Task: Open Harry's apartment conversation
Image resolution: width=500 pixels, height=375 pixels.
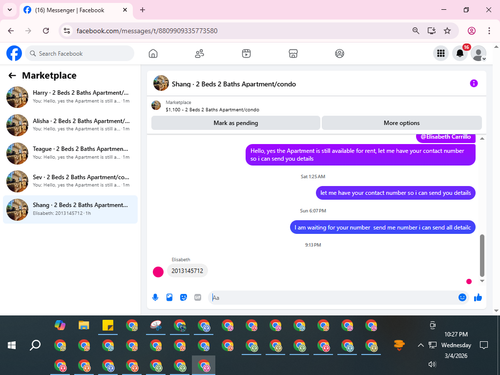Action: pyautogui.click(x=70, y=97)
